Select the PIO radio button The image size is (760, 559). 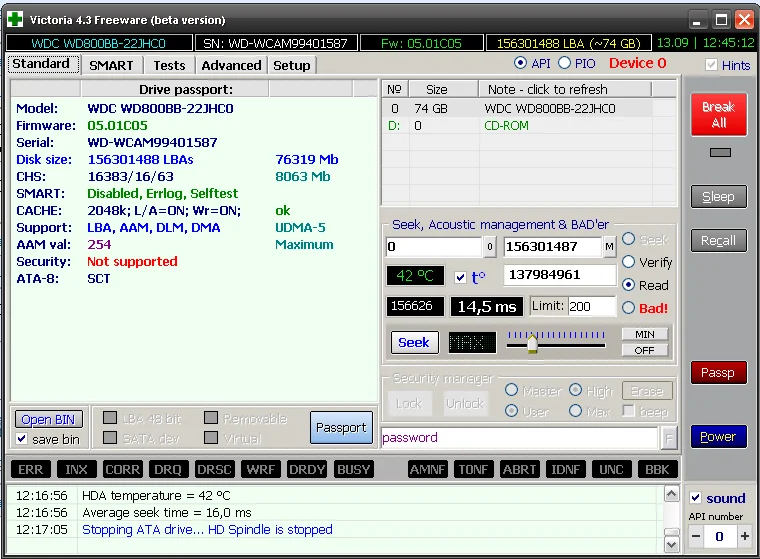coord(565,63)
